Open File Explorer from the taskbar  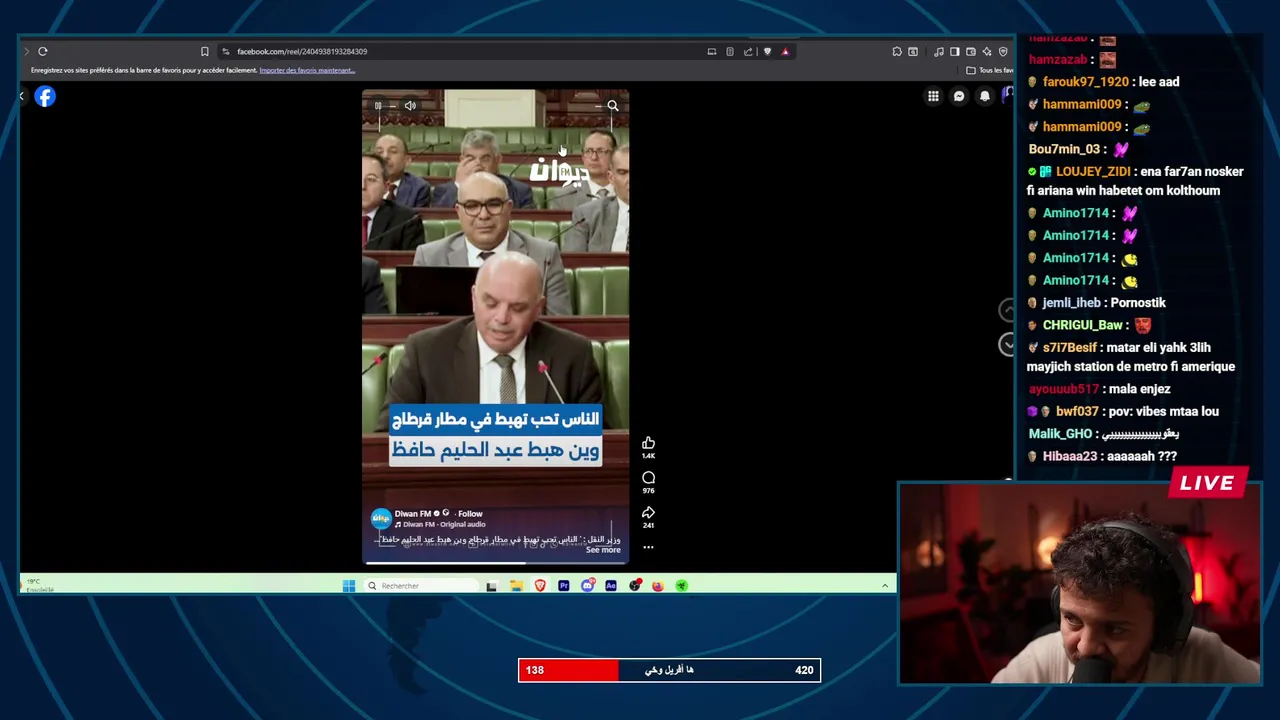click(x=516, y=586)
